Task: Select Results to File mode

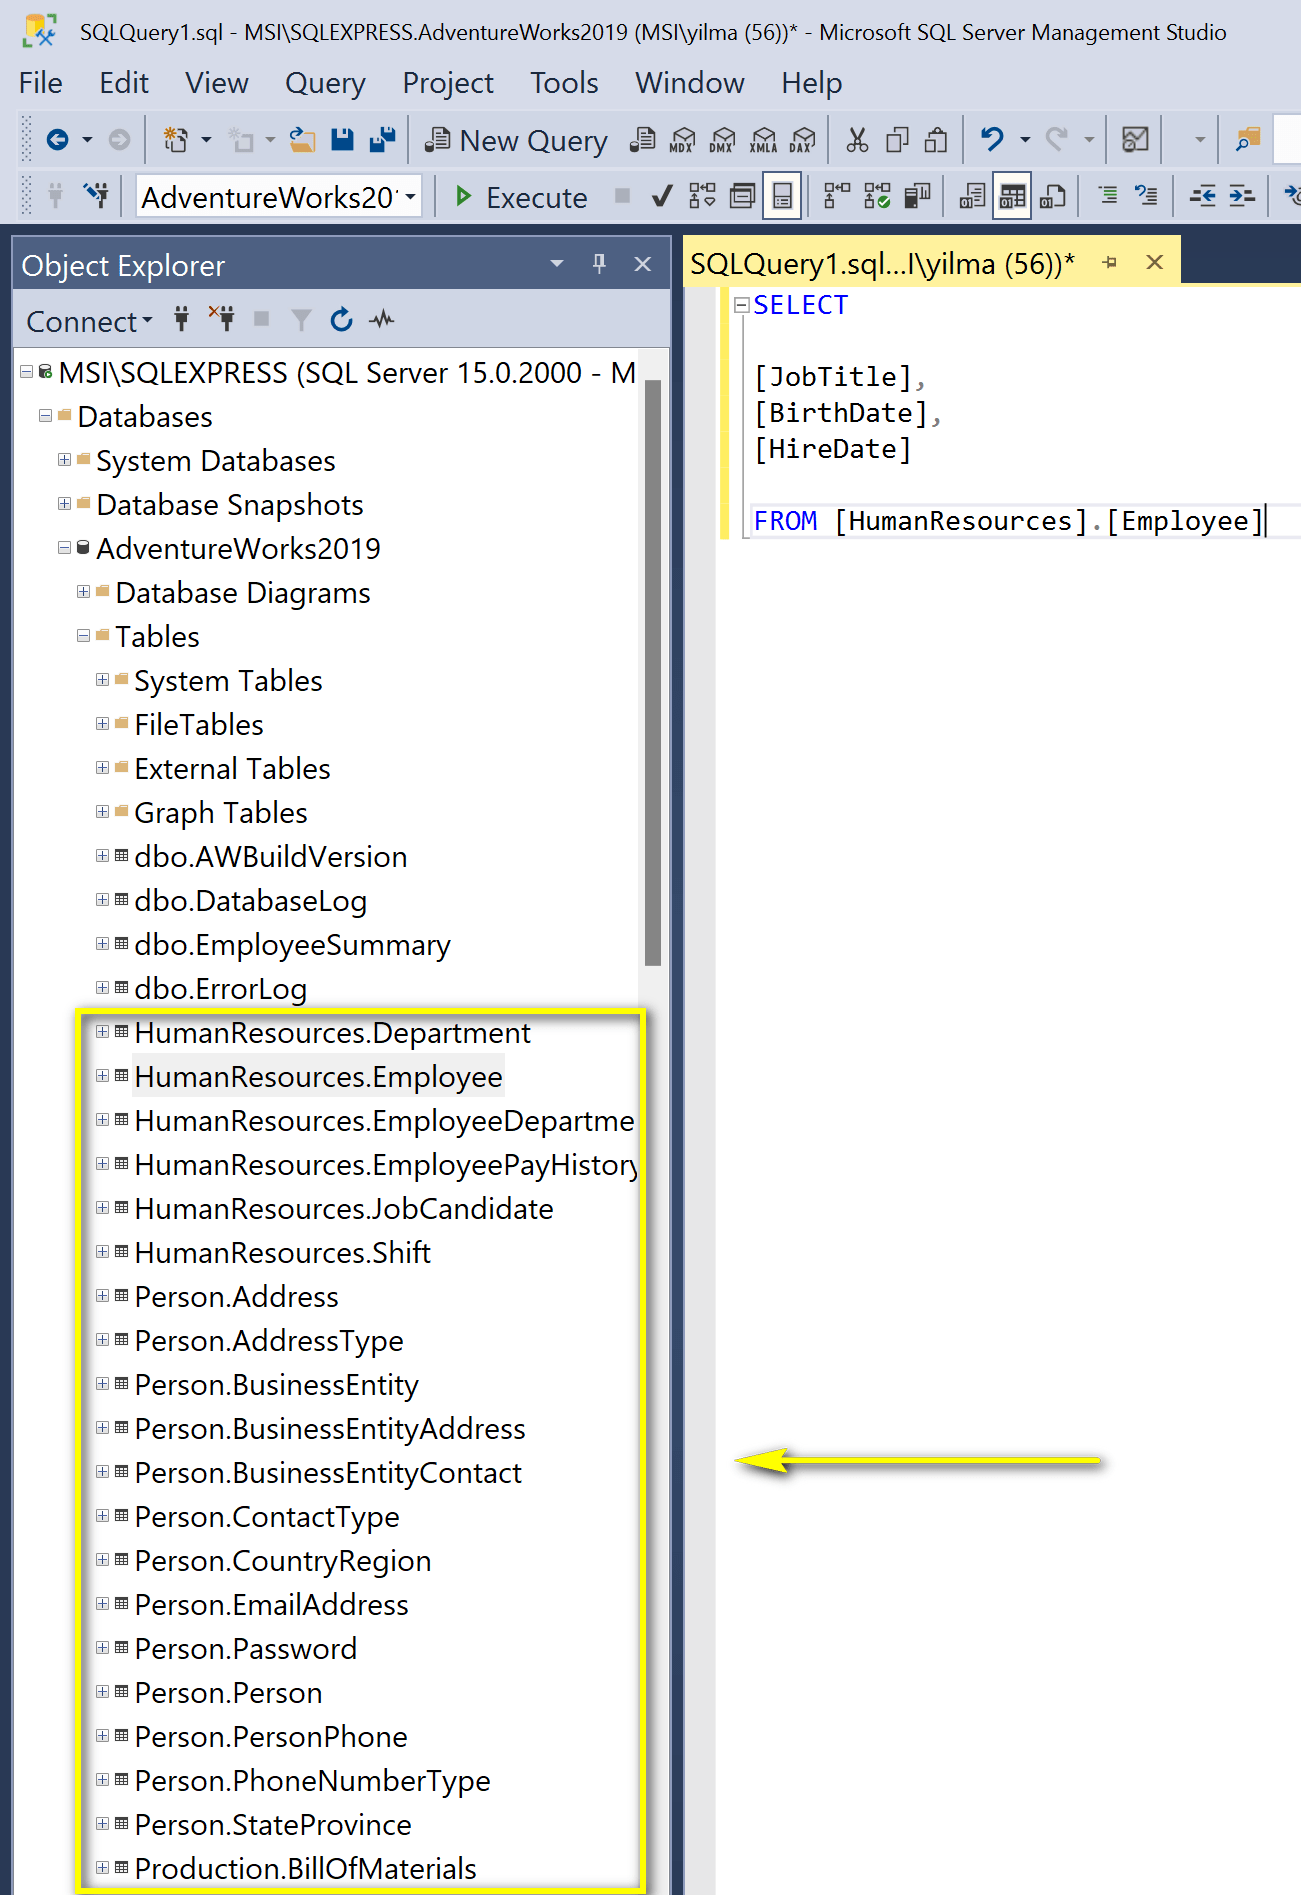Action: pos(1052,196)
